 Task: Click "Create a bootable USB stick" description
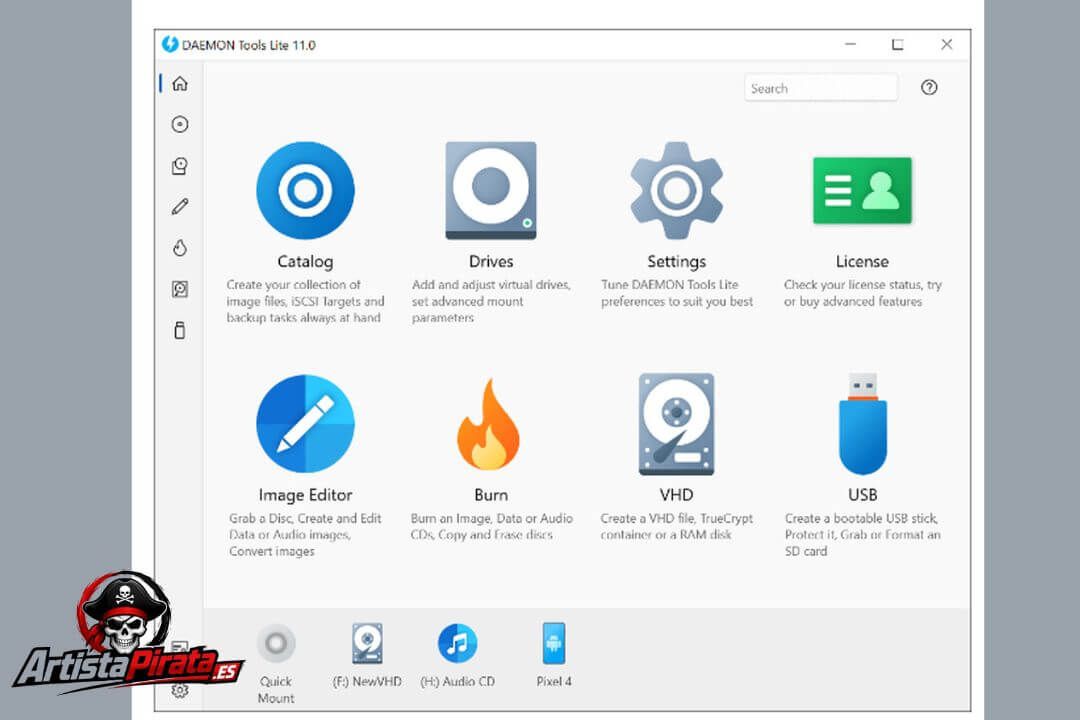point(862,535)
